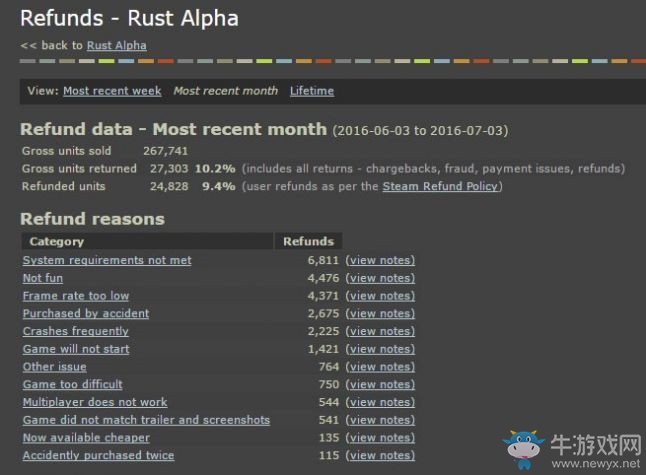Image resolution: width=646 pixels, height=475 pixels.
Task: Open Crashes frequently category
Action: (x=75, y=331)
